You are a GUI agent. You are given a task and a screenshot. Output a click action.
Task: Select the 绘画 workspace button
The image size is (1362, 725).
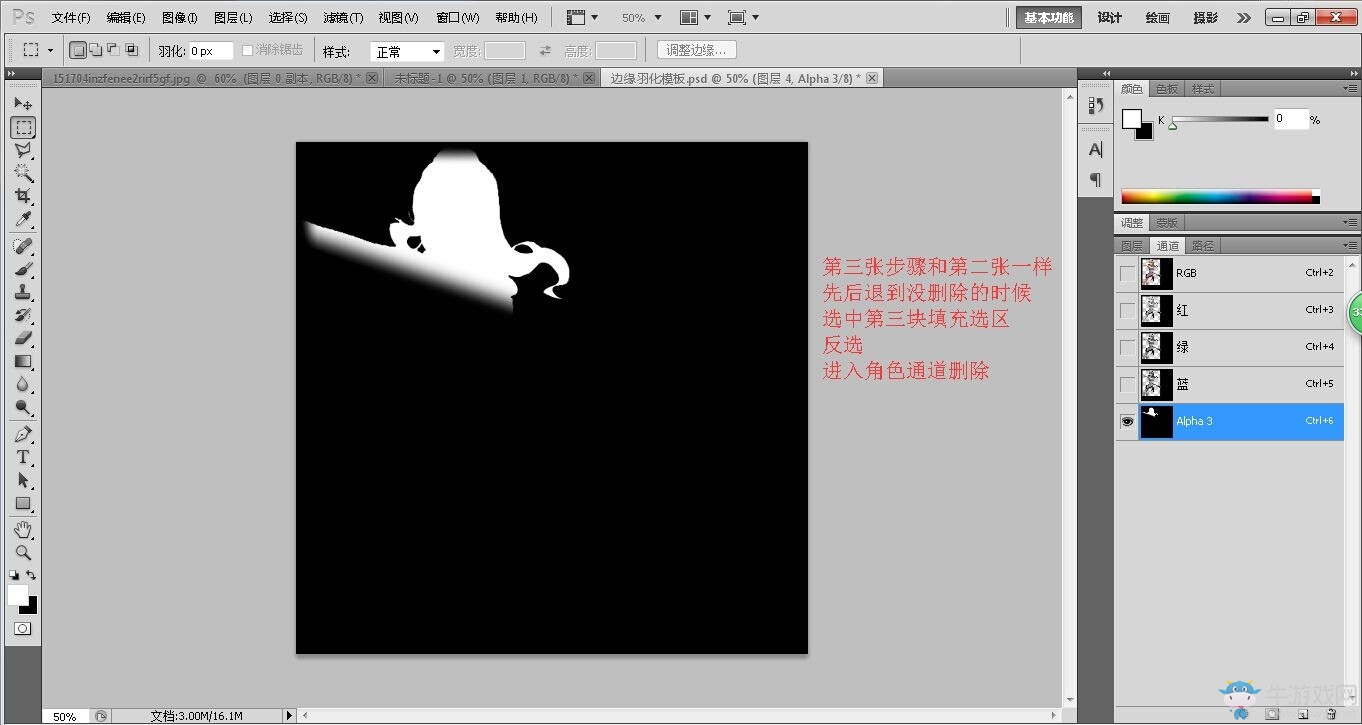[x=1158, y=18]
